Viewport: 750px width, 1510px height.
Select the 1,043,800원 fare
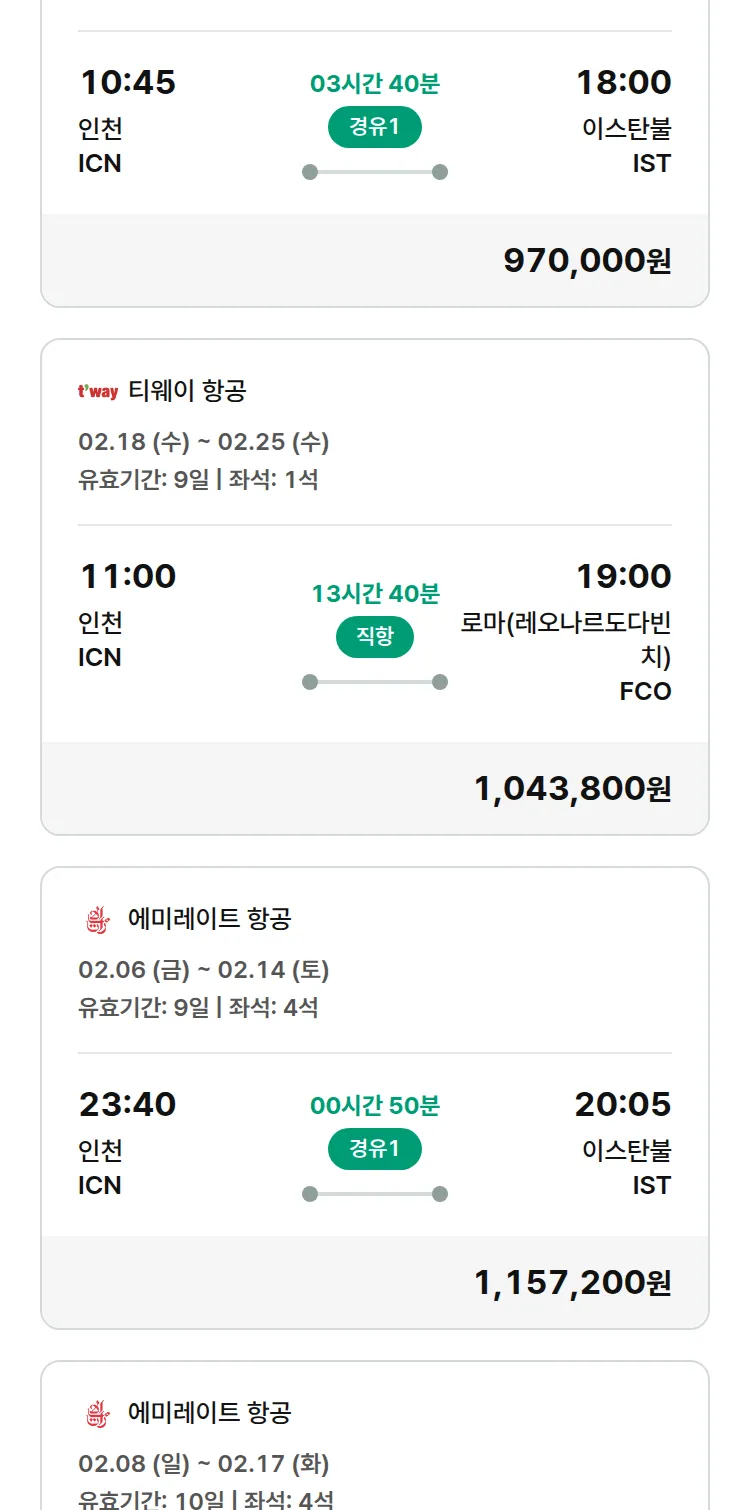(572, 789)
